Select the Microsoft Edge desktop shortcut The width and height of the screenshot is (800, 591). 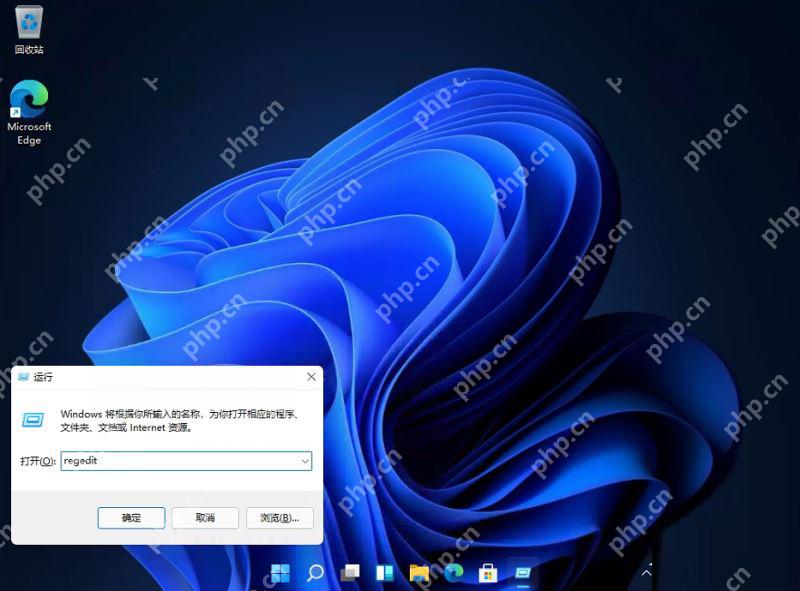[29, 112]
